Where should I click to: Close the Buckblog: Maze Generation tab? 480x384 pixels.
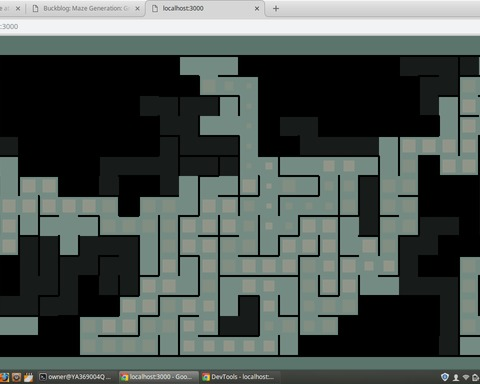pyautogui.click(x=137, y=9)
